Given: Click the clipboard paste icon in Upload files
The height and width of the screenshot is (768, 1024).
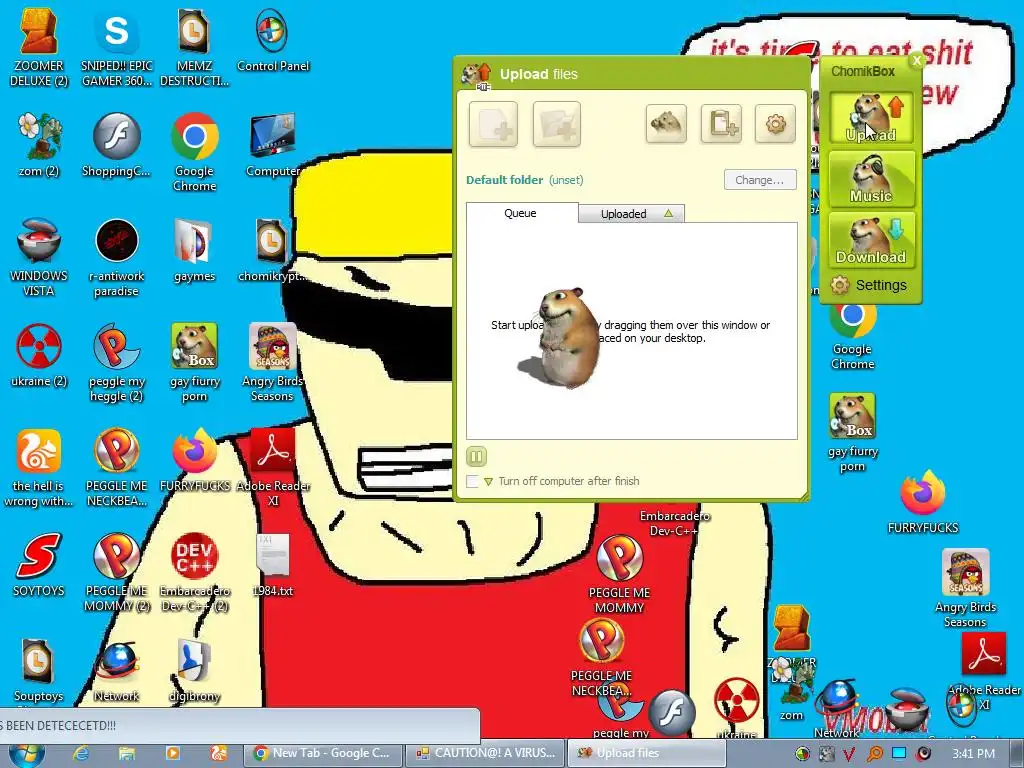Looking at the screenshot, I should coord(721,123).
